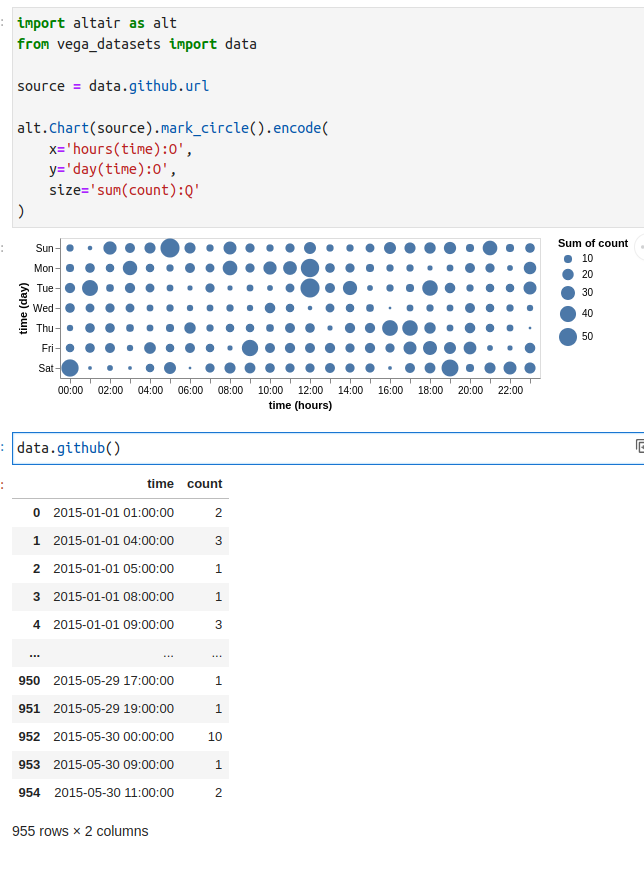The height and width of the screenshot is (881, 644).
Task: Select the largest bubble on the Sun row
Action: click(170, 248)
